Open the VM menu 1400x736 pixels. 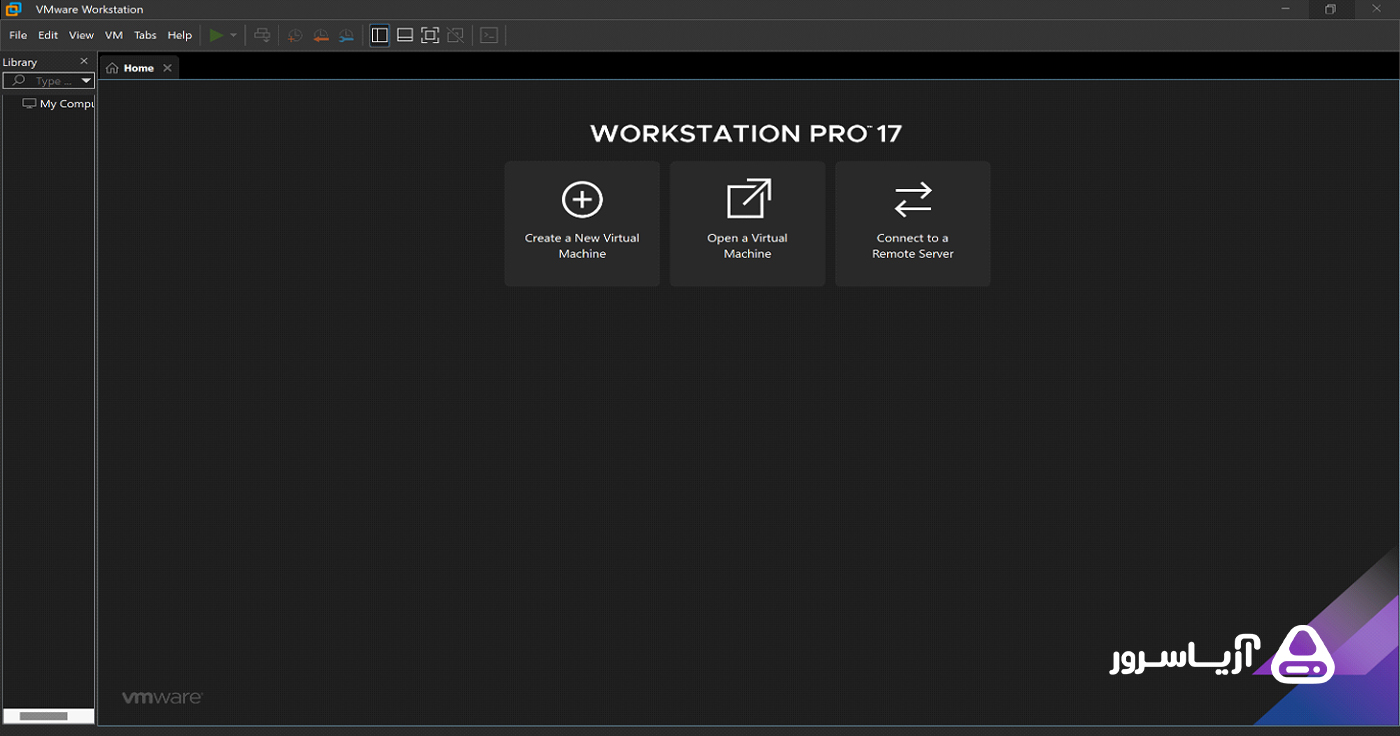click(x=114, y=35)
